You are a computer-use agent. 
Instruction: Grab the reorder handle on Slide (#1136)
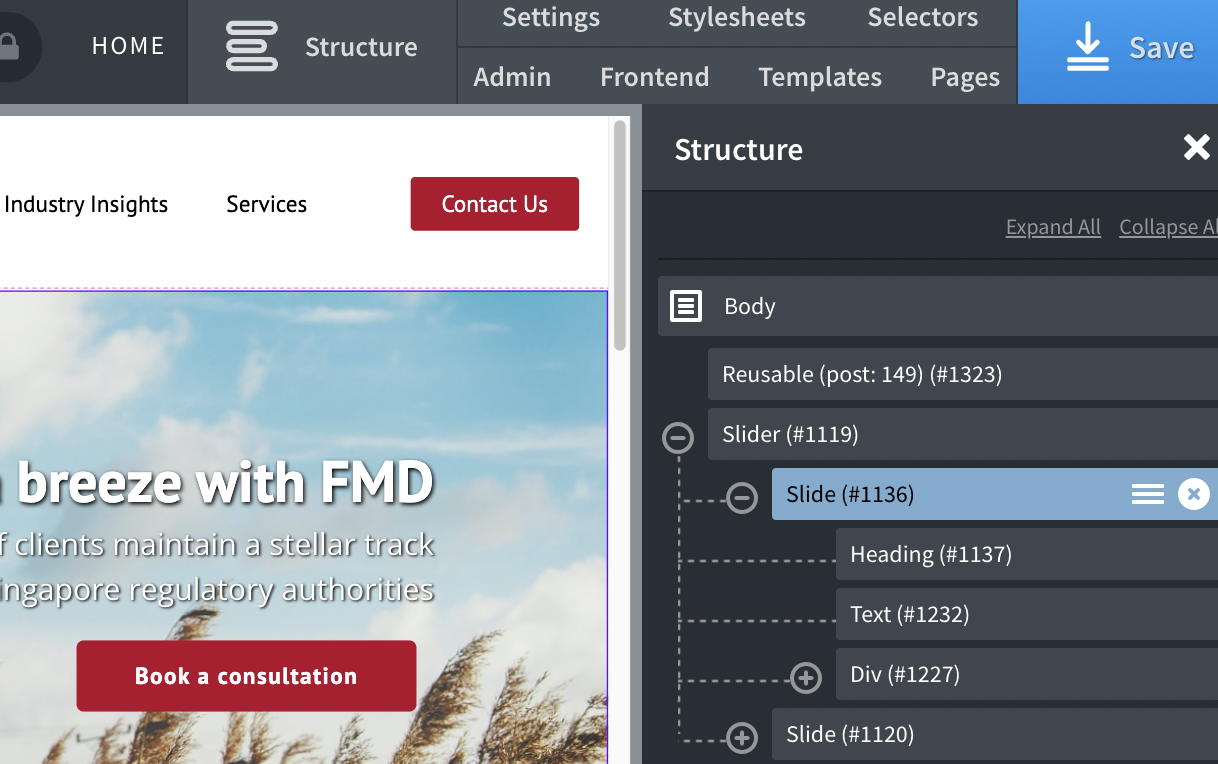point(1147,494)
